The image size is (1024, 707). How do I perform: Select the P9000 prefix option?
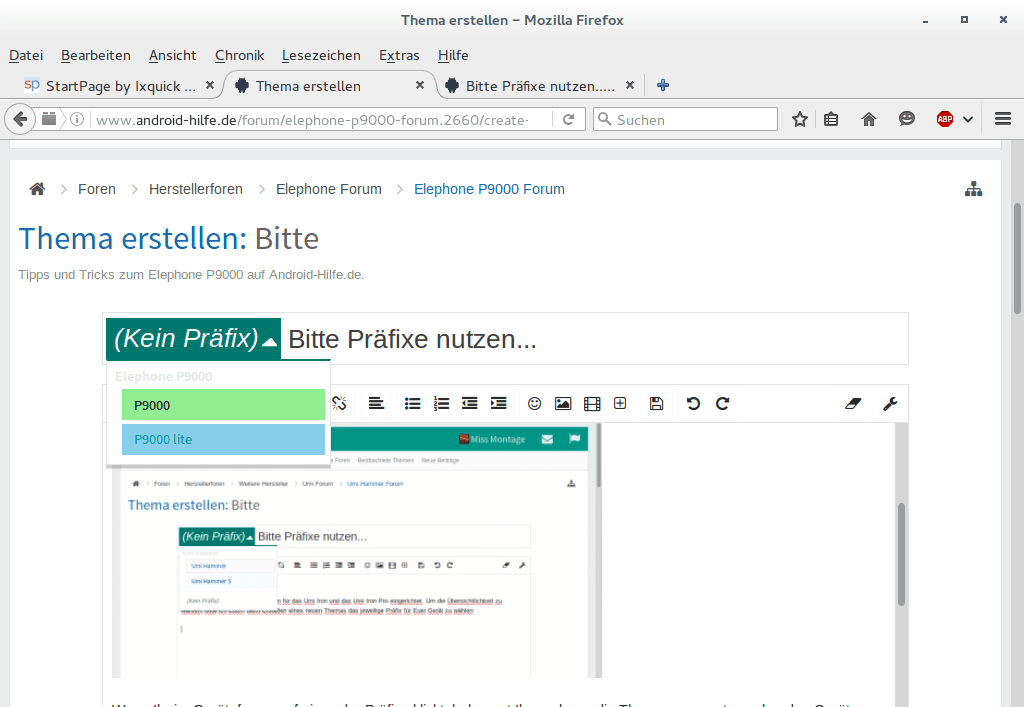(223, 405)
